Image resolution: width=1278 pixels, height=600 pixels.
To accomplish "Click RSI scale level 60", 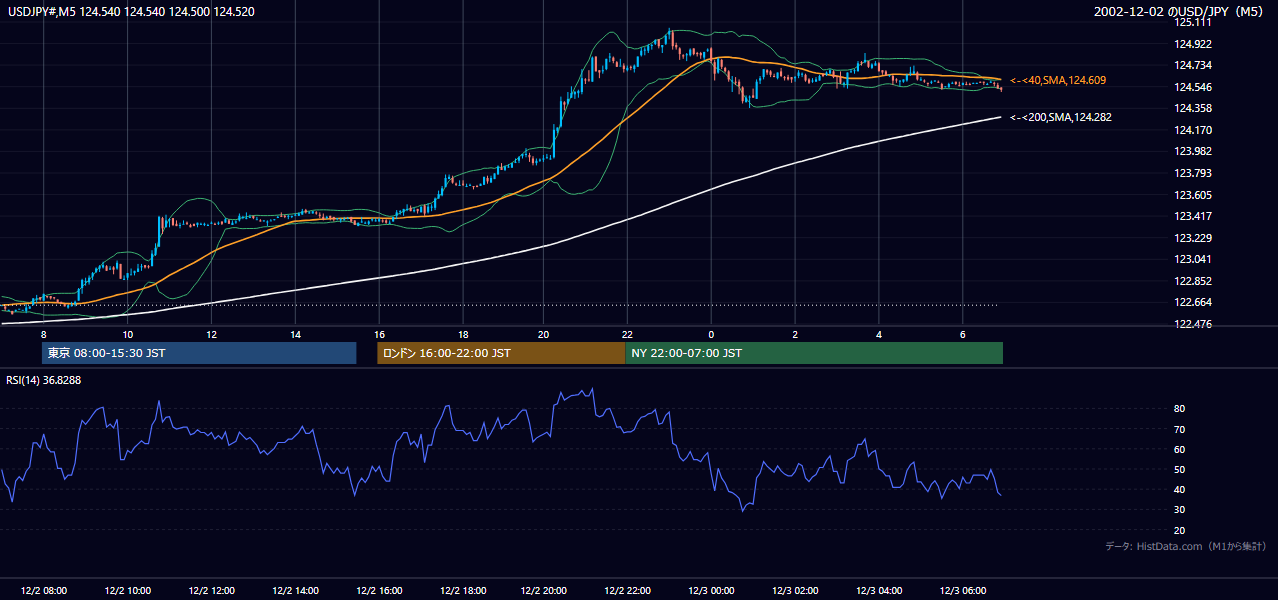I will 1180,450.
